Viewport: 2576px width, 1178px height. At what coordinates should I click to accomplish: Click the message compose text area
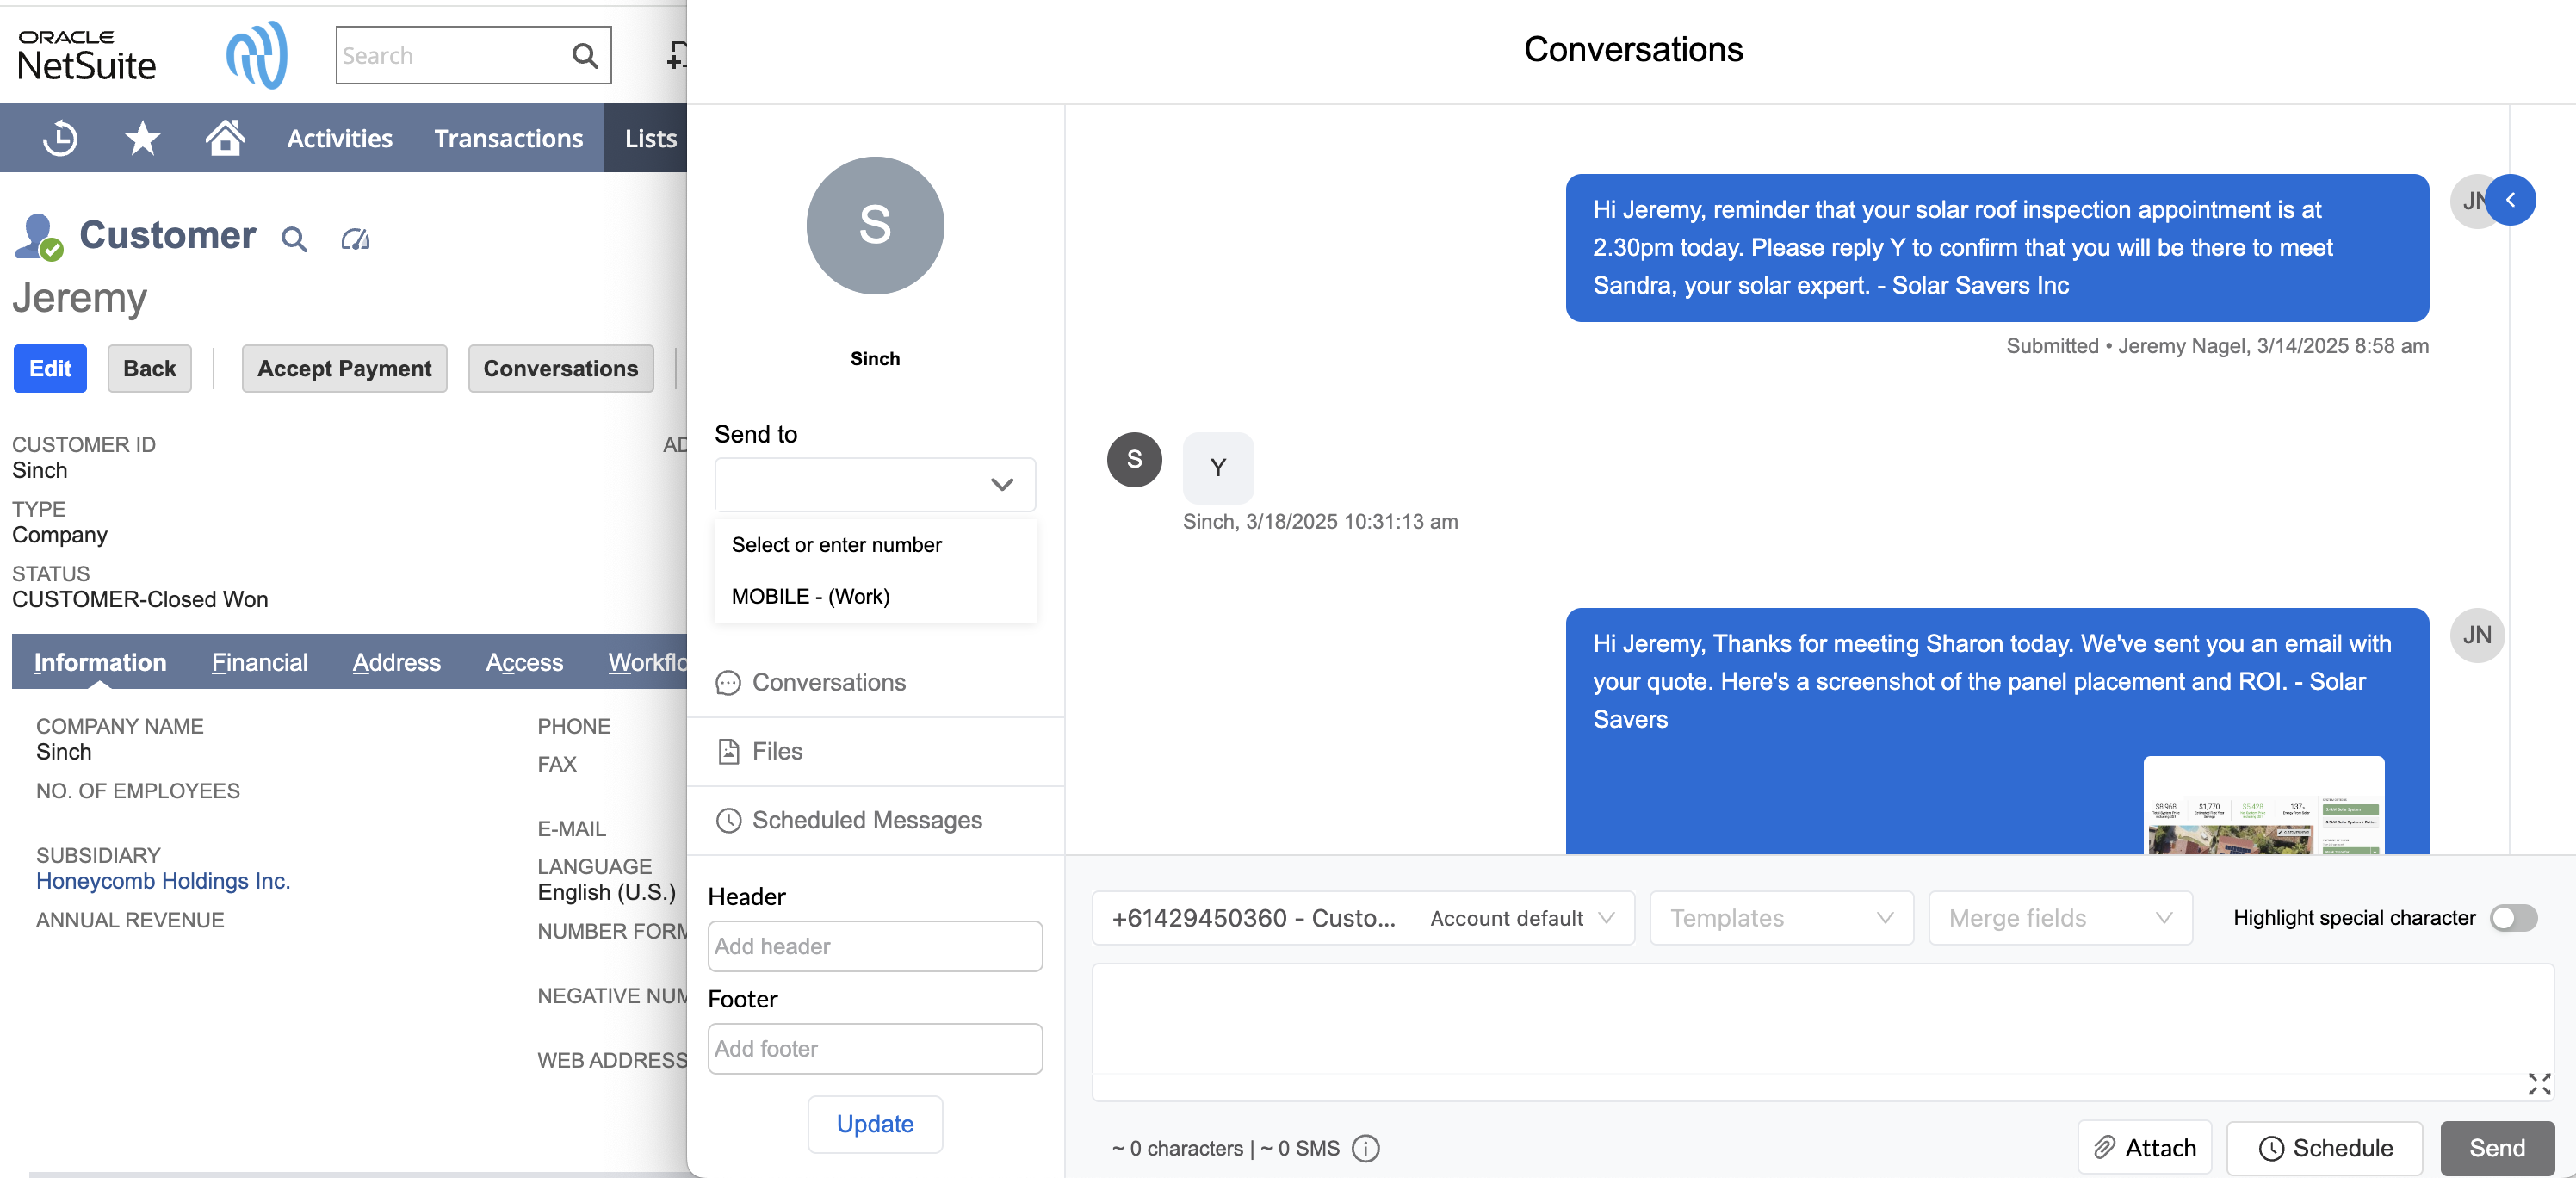point(1822,1032)
